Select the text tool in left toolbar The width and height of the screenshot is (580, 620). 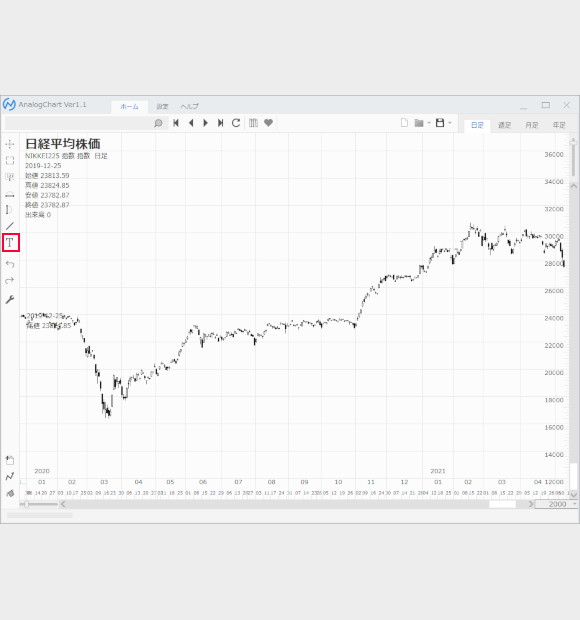coord(10,242)
